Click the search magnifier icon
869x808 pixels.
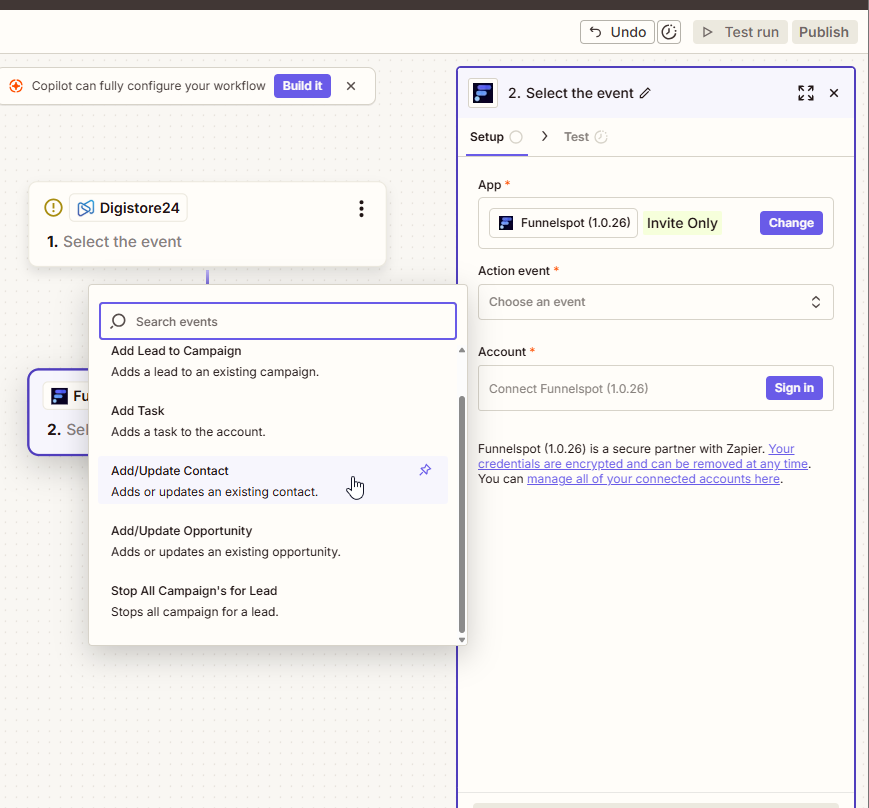point(118,321)
